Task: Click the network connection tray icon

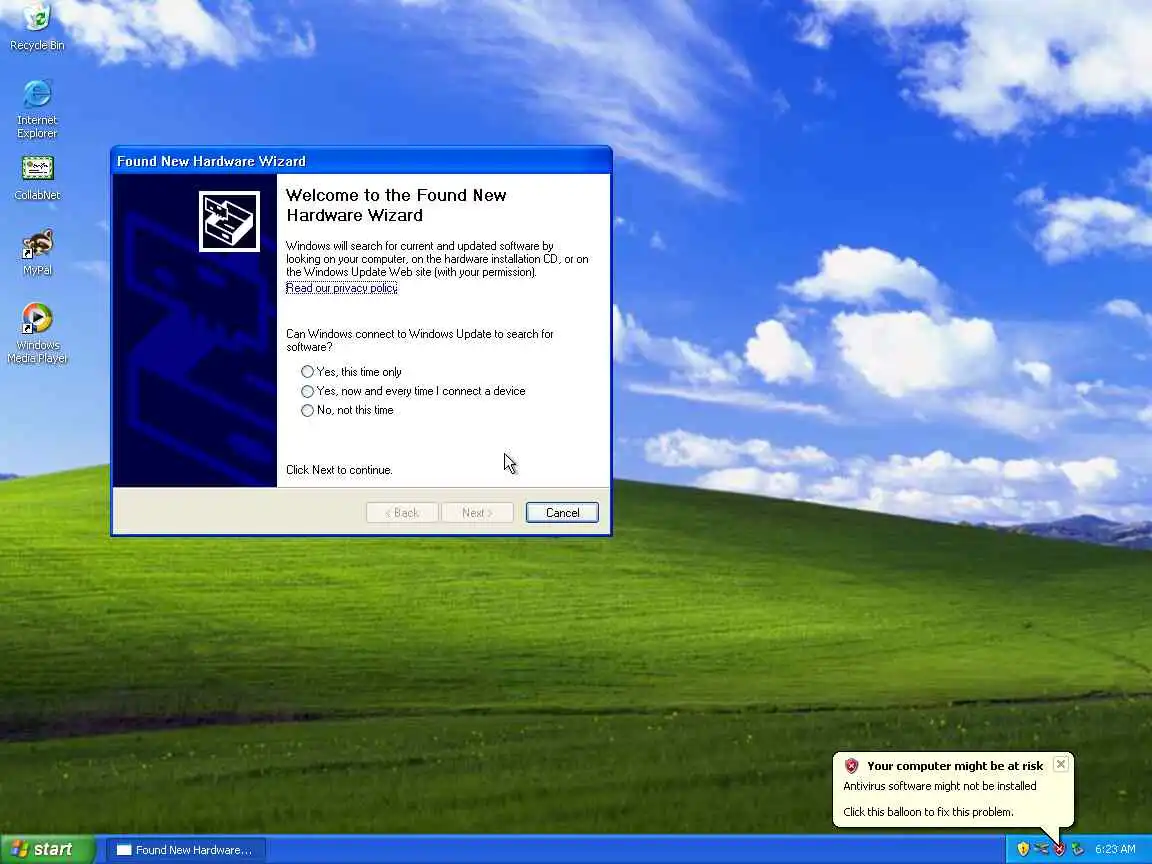Action: click(1041, 849)
